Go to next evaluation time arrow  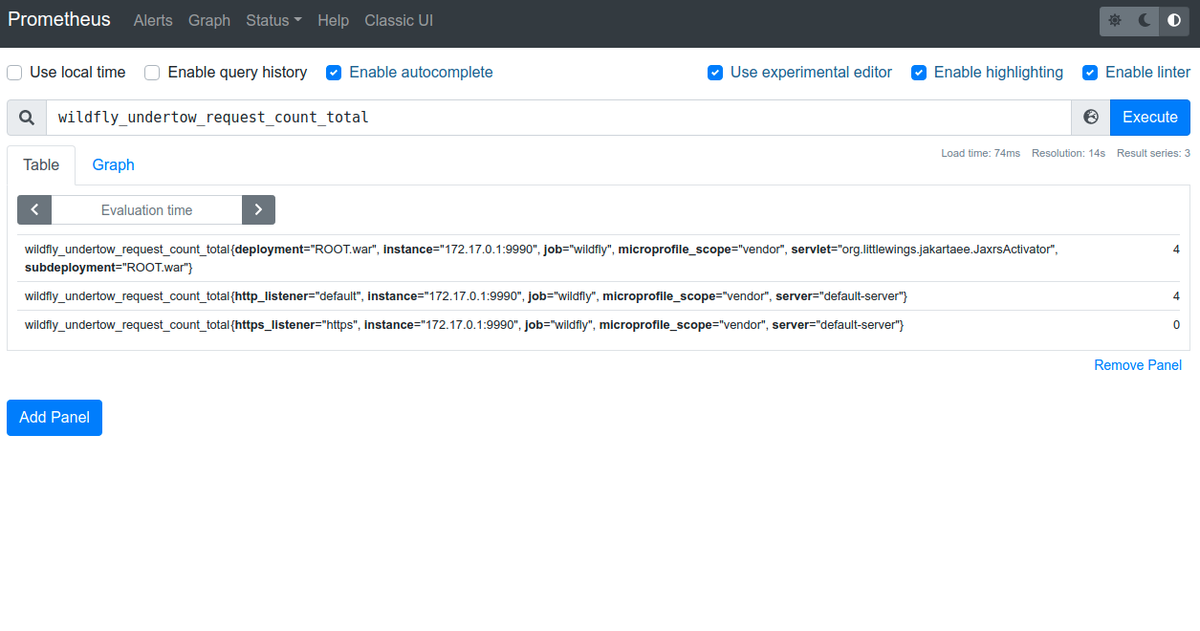(x=258, y=210)
